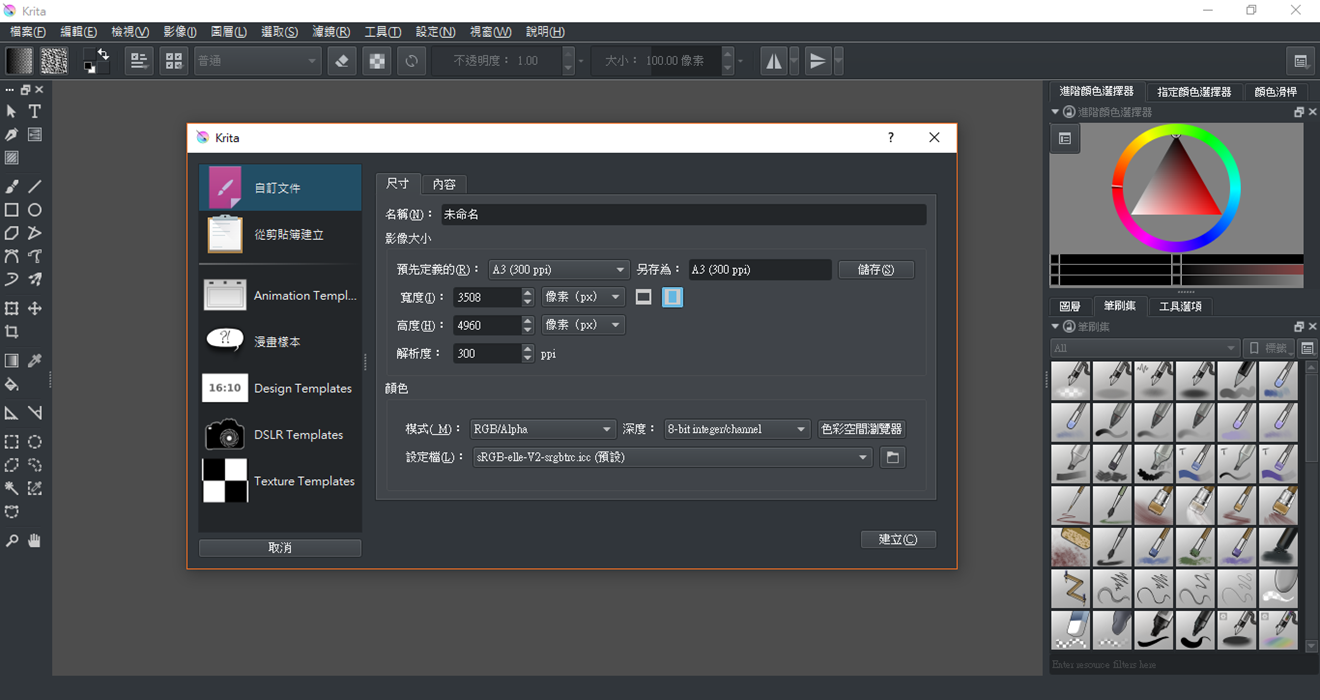Open blending mode dropdown in toolbar
Image resolution: width=1320 pixels, height=700 pixels.
[257, 61]
